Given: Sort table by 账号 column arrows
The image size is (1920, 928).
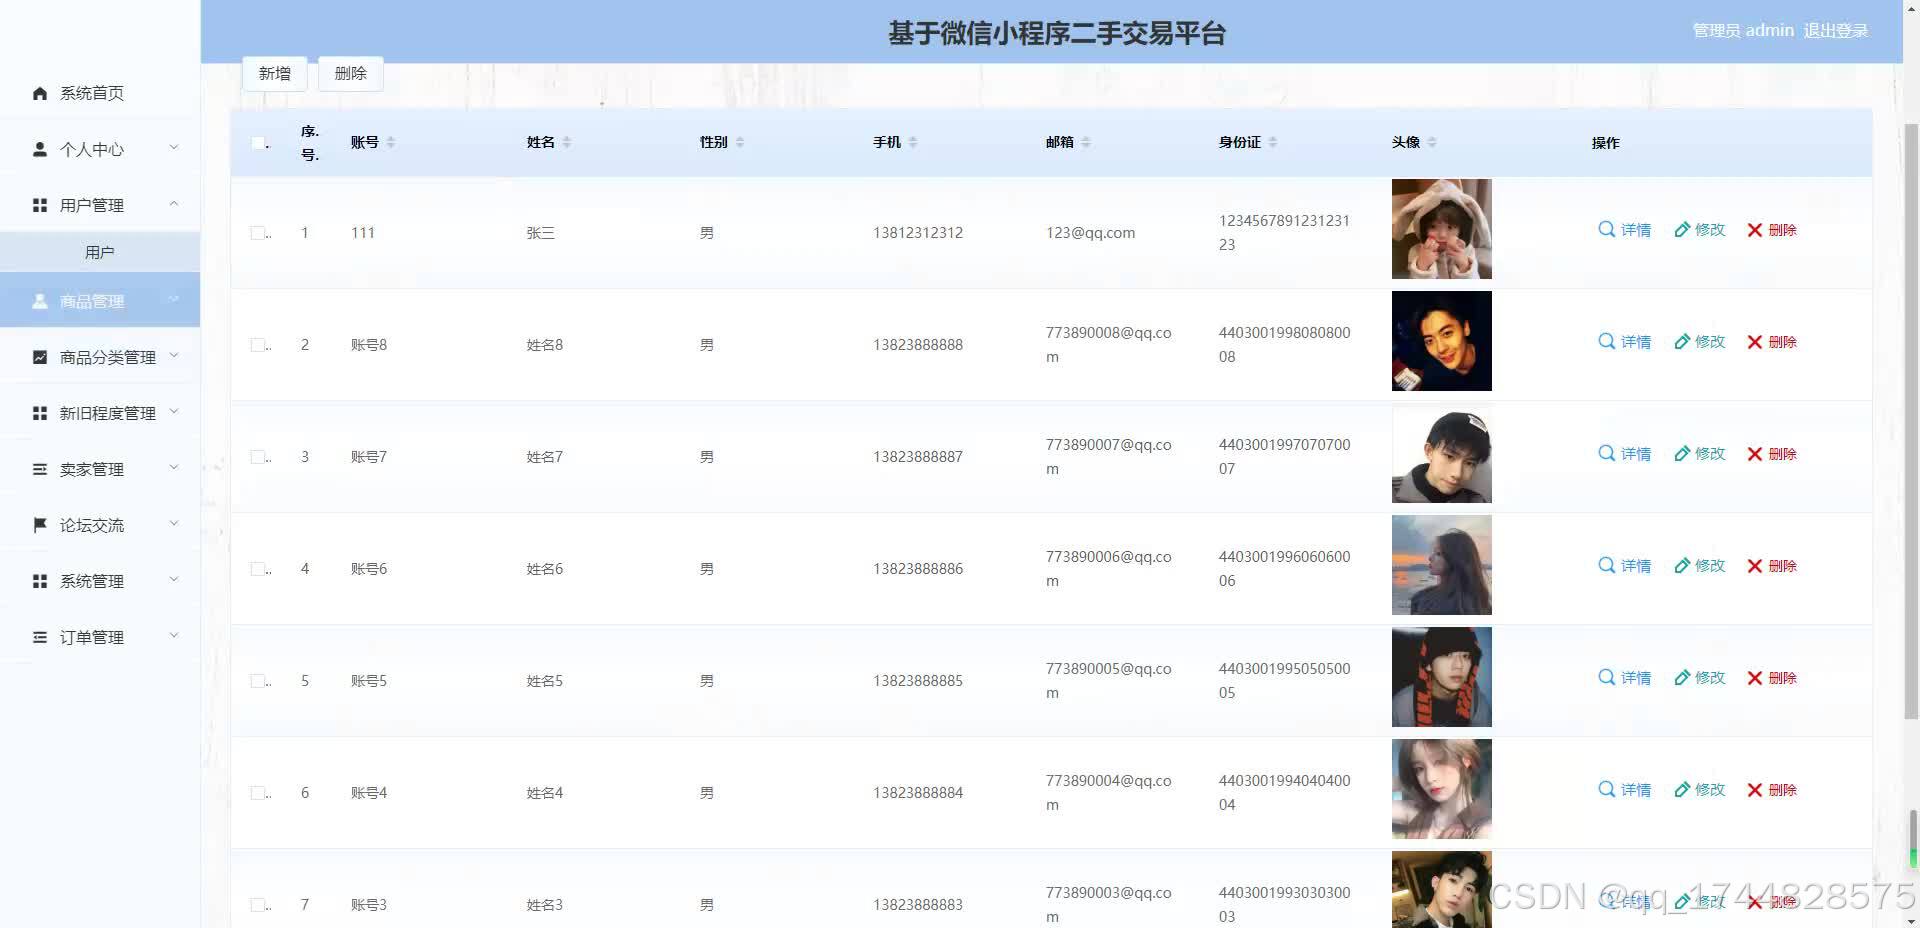Looking at the screenshot, I should (391, 142).
